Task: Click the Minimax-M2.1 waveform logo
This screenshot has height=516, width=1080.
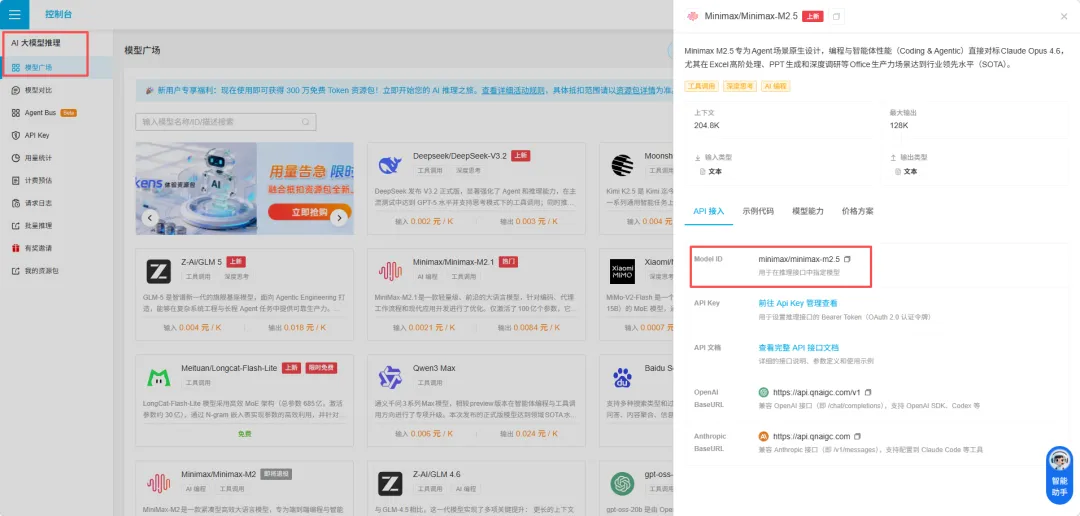Action: coord(390,271)
